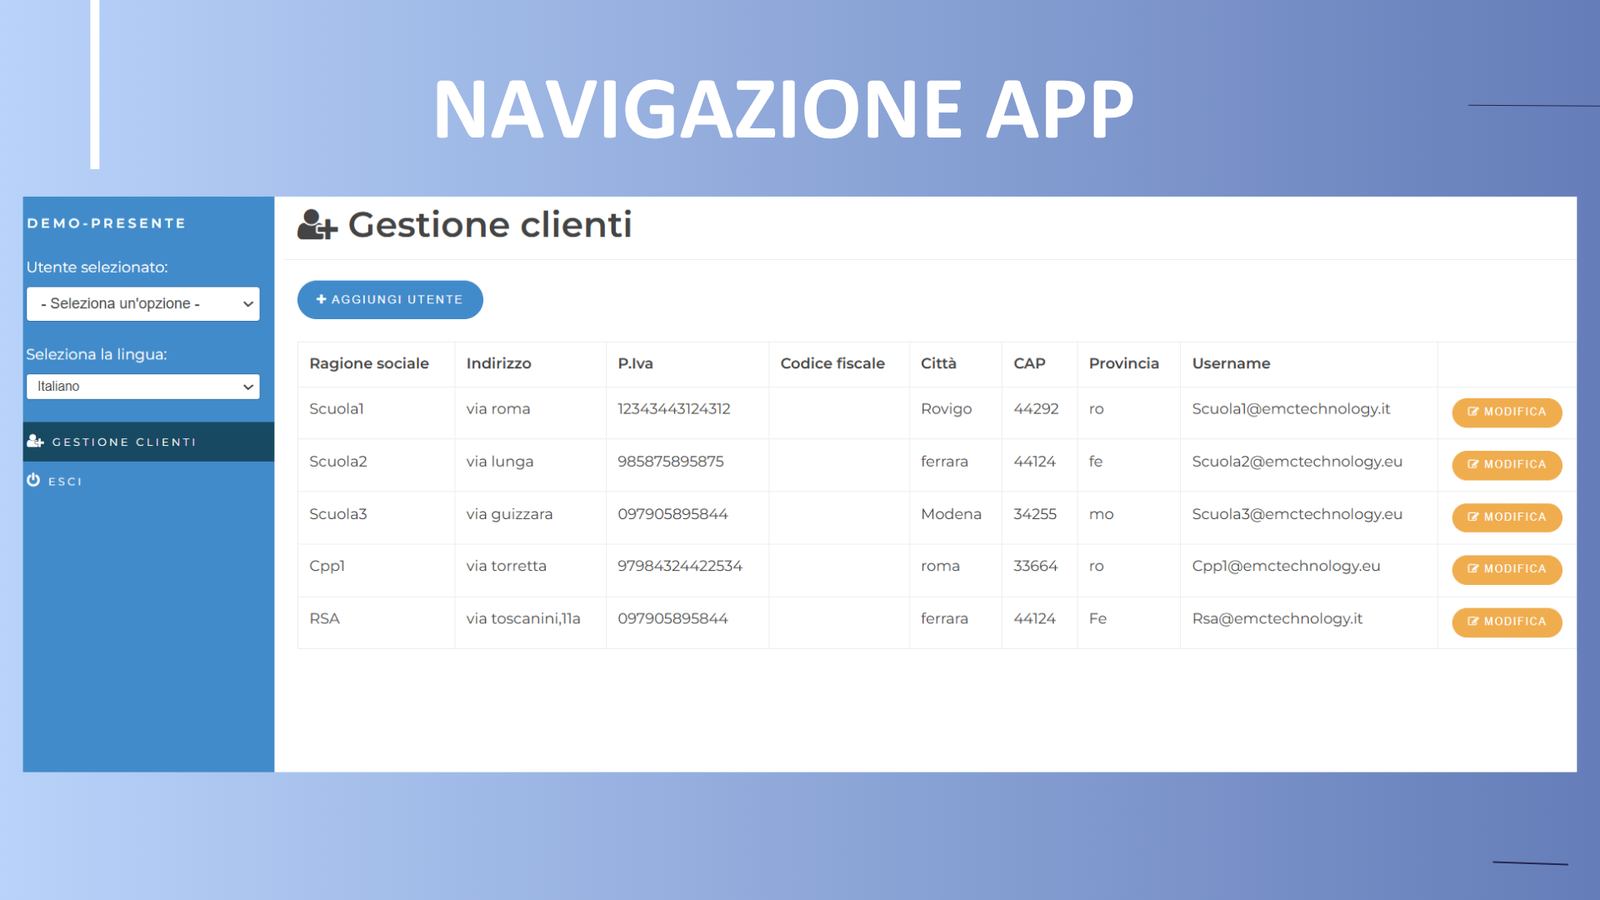Select the Gestione Clienti menu item
Screen dimensions: 1600x900
click(124, 442)
